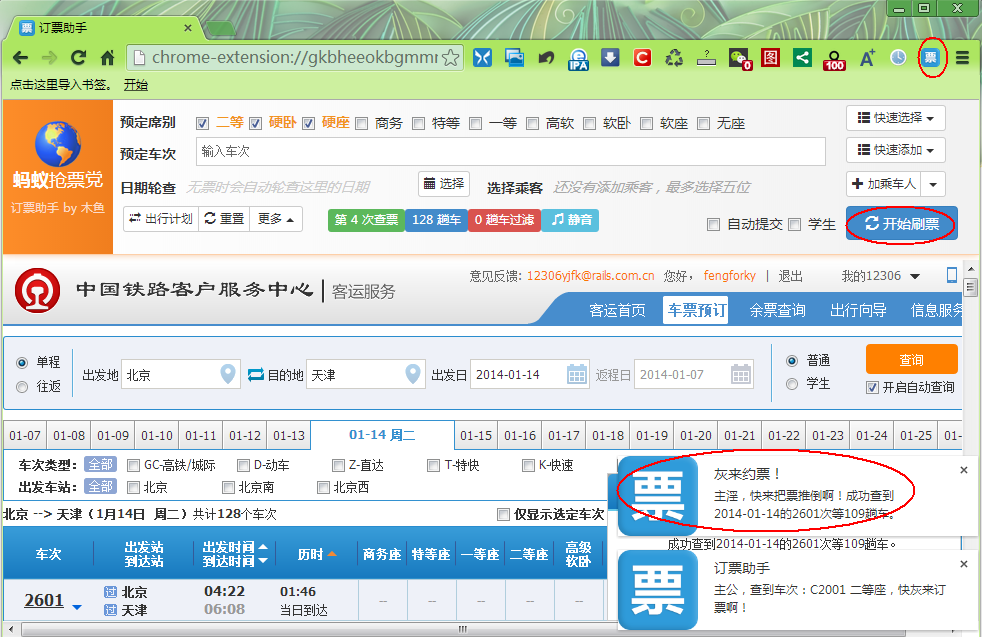Go back with the browser back arrow
The width and height of the screenshot is (982, 637).
tap(20, 58)
